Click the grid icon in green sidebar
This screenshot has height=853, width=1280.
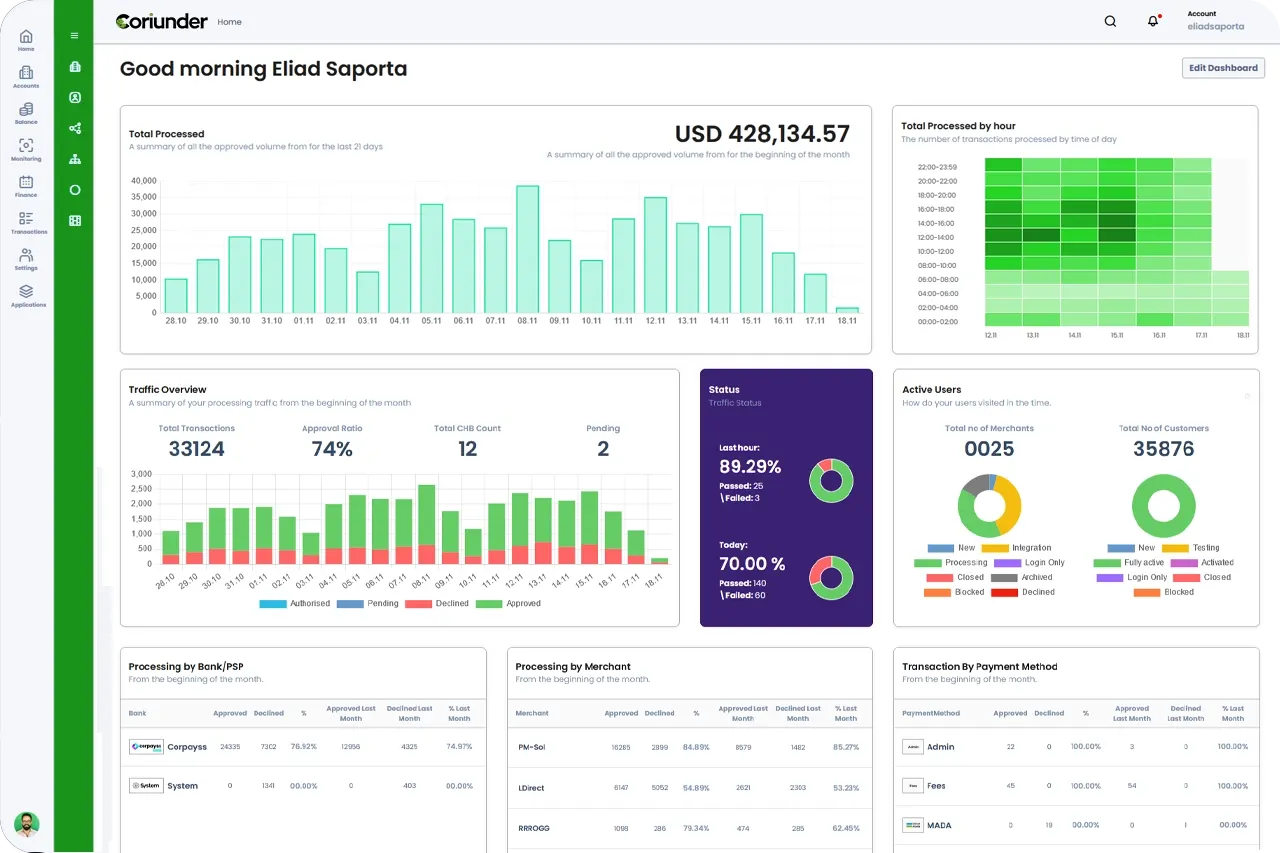tap(75, 220)
